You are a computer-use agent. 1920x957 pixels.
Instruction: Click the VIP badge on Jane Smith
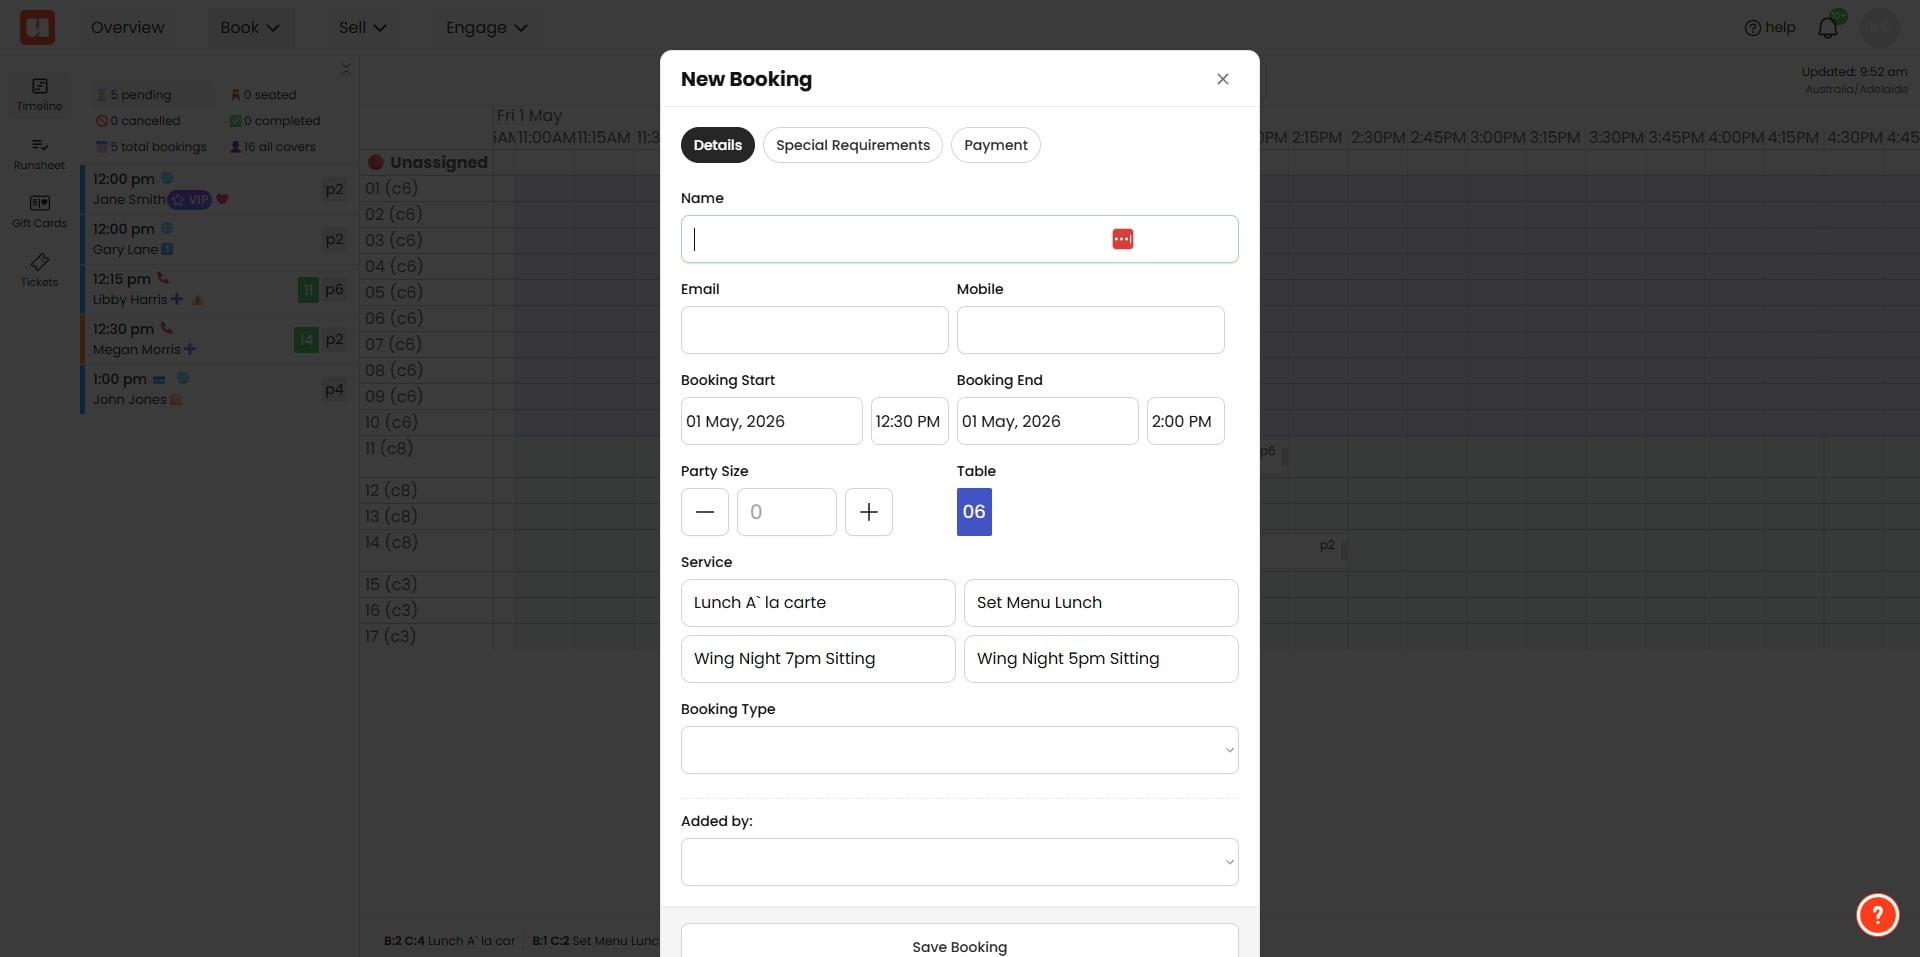coord(190,199)
